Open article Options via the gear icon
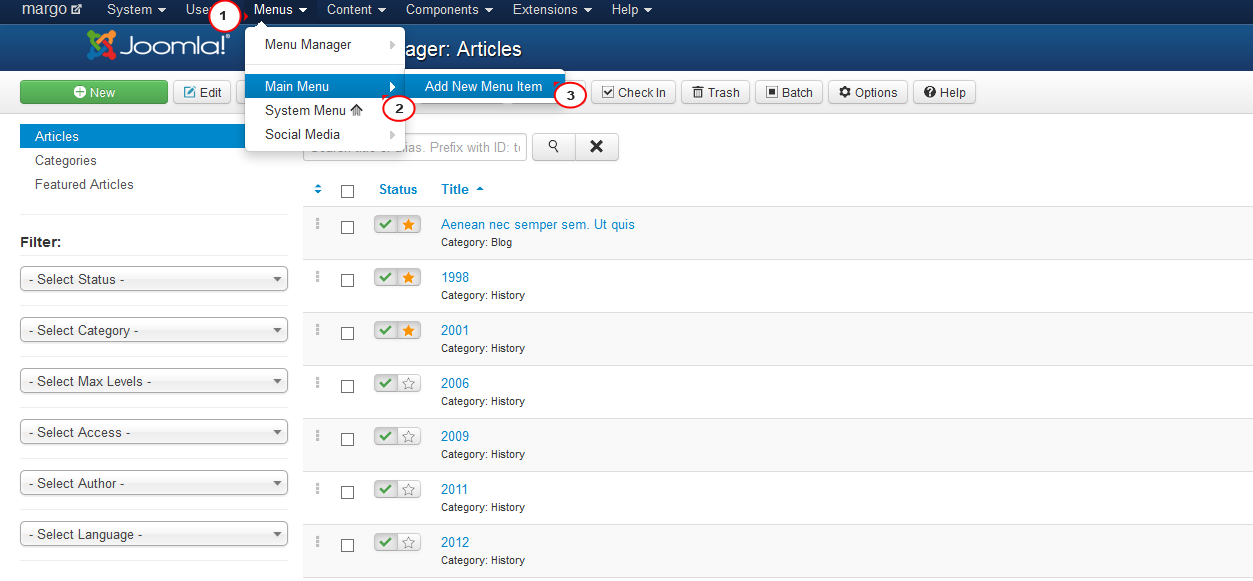Viewport: 1253px width, 581px height. pyautogui.click(x=866, y=92)
